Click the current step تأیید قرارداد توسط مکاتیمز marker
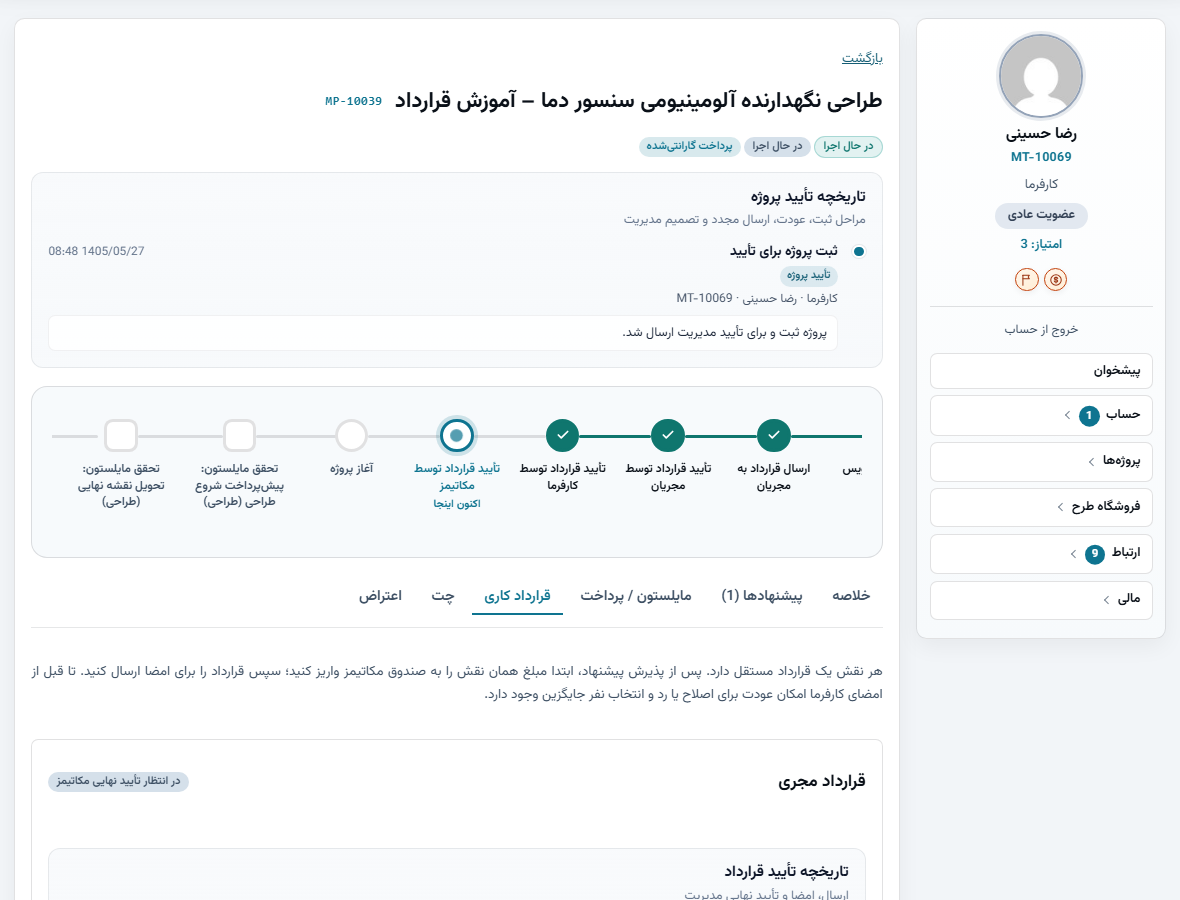Screen dimensions: 1180x900 point(456,435)
